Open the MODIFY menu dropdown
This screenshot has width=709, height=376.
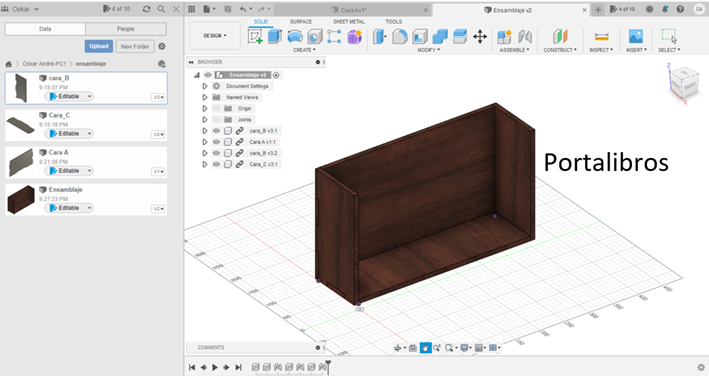pos(429,50)
